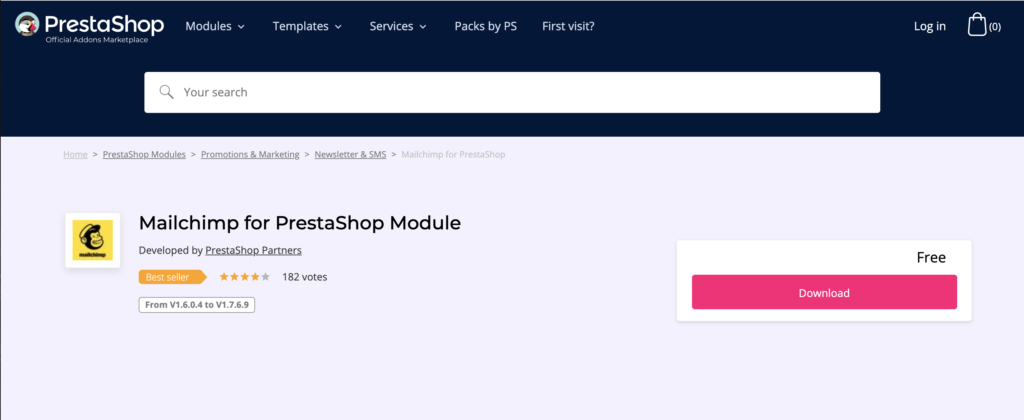The height and width of the screenshot is (420, 1024).
Task: Open PrestaShop Partners developer link
Action: [x=253, y=250]
